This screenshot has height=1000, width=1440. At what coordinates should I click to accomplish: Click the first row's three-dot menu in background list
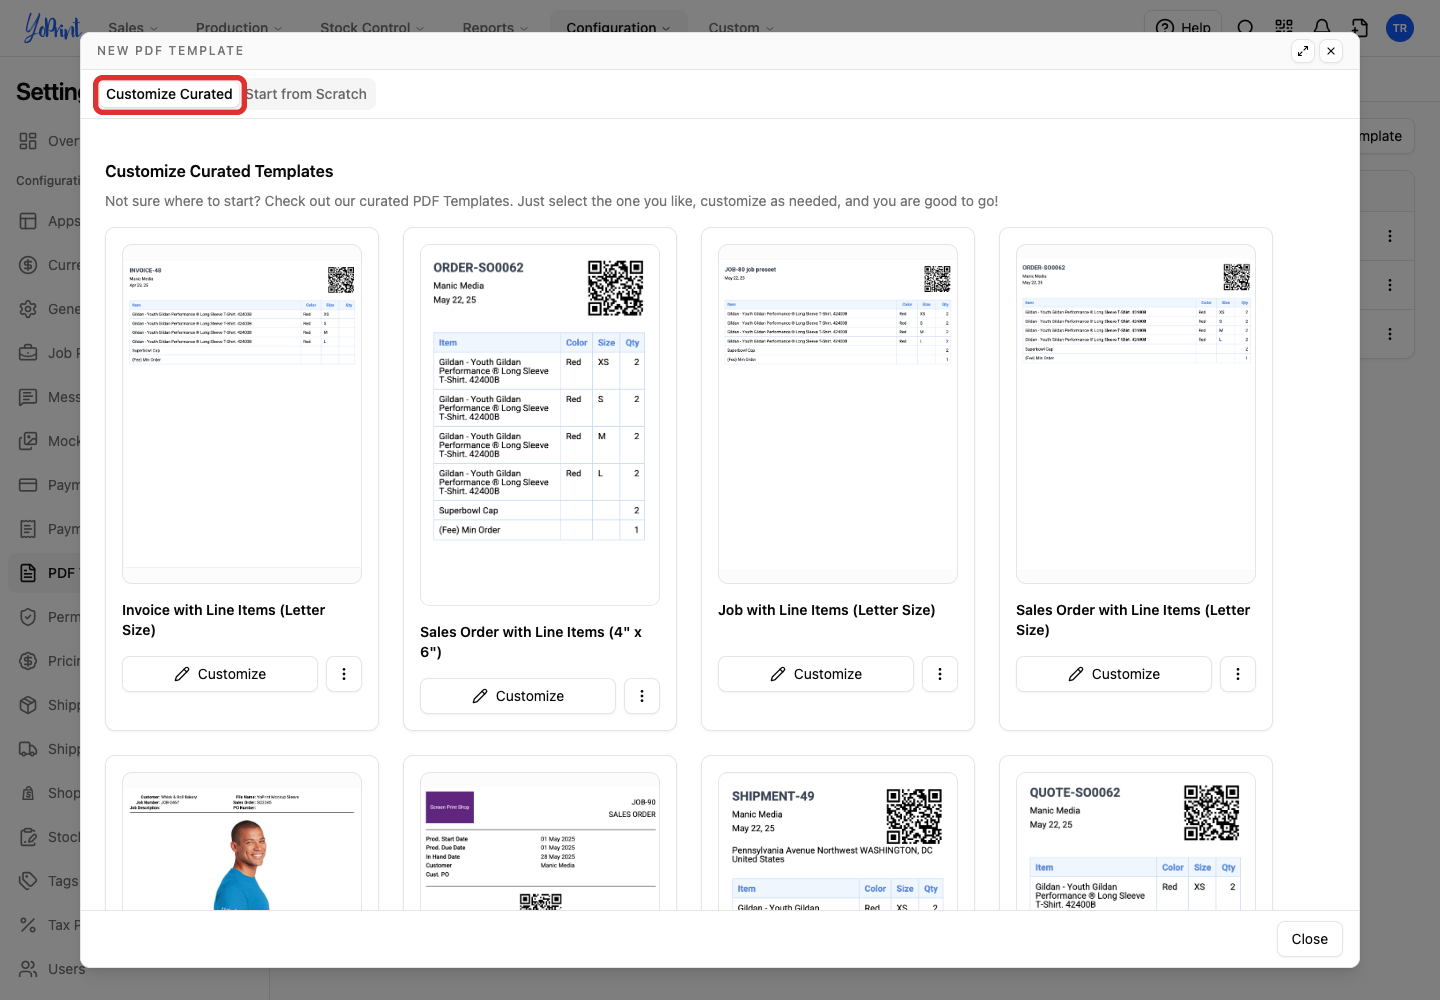coord(1390,236)
